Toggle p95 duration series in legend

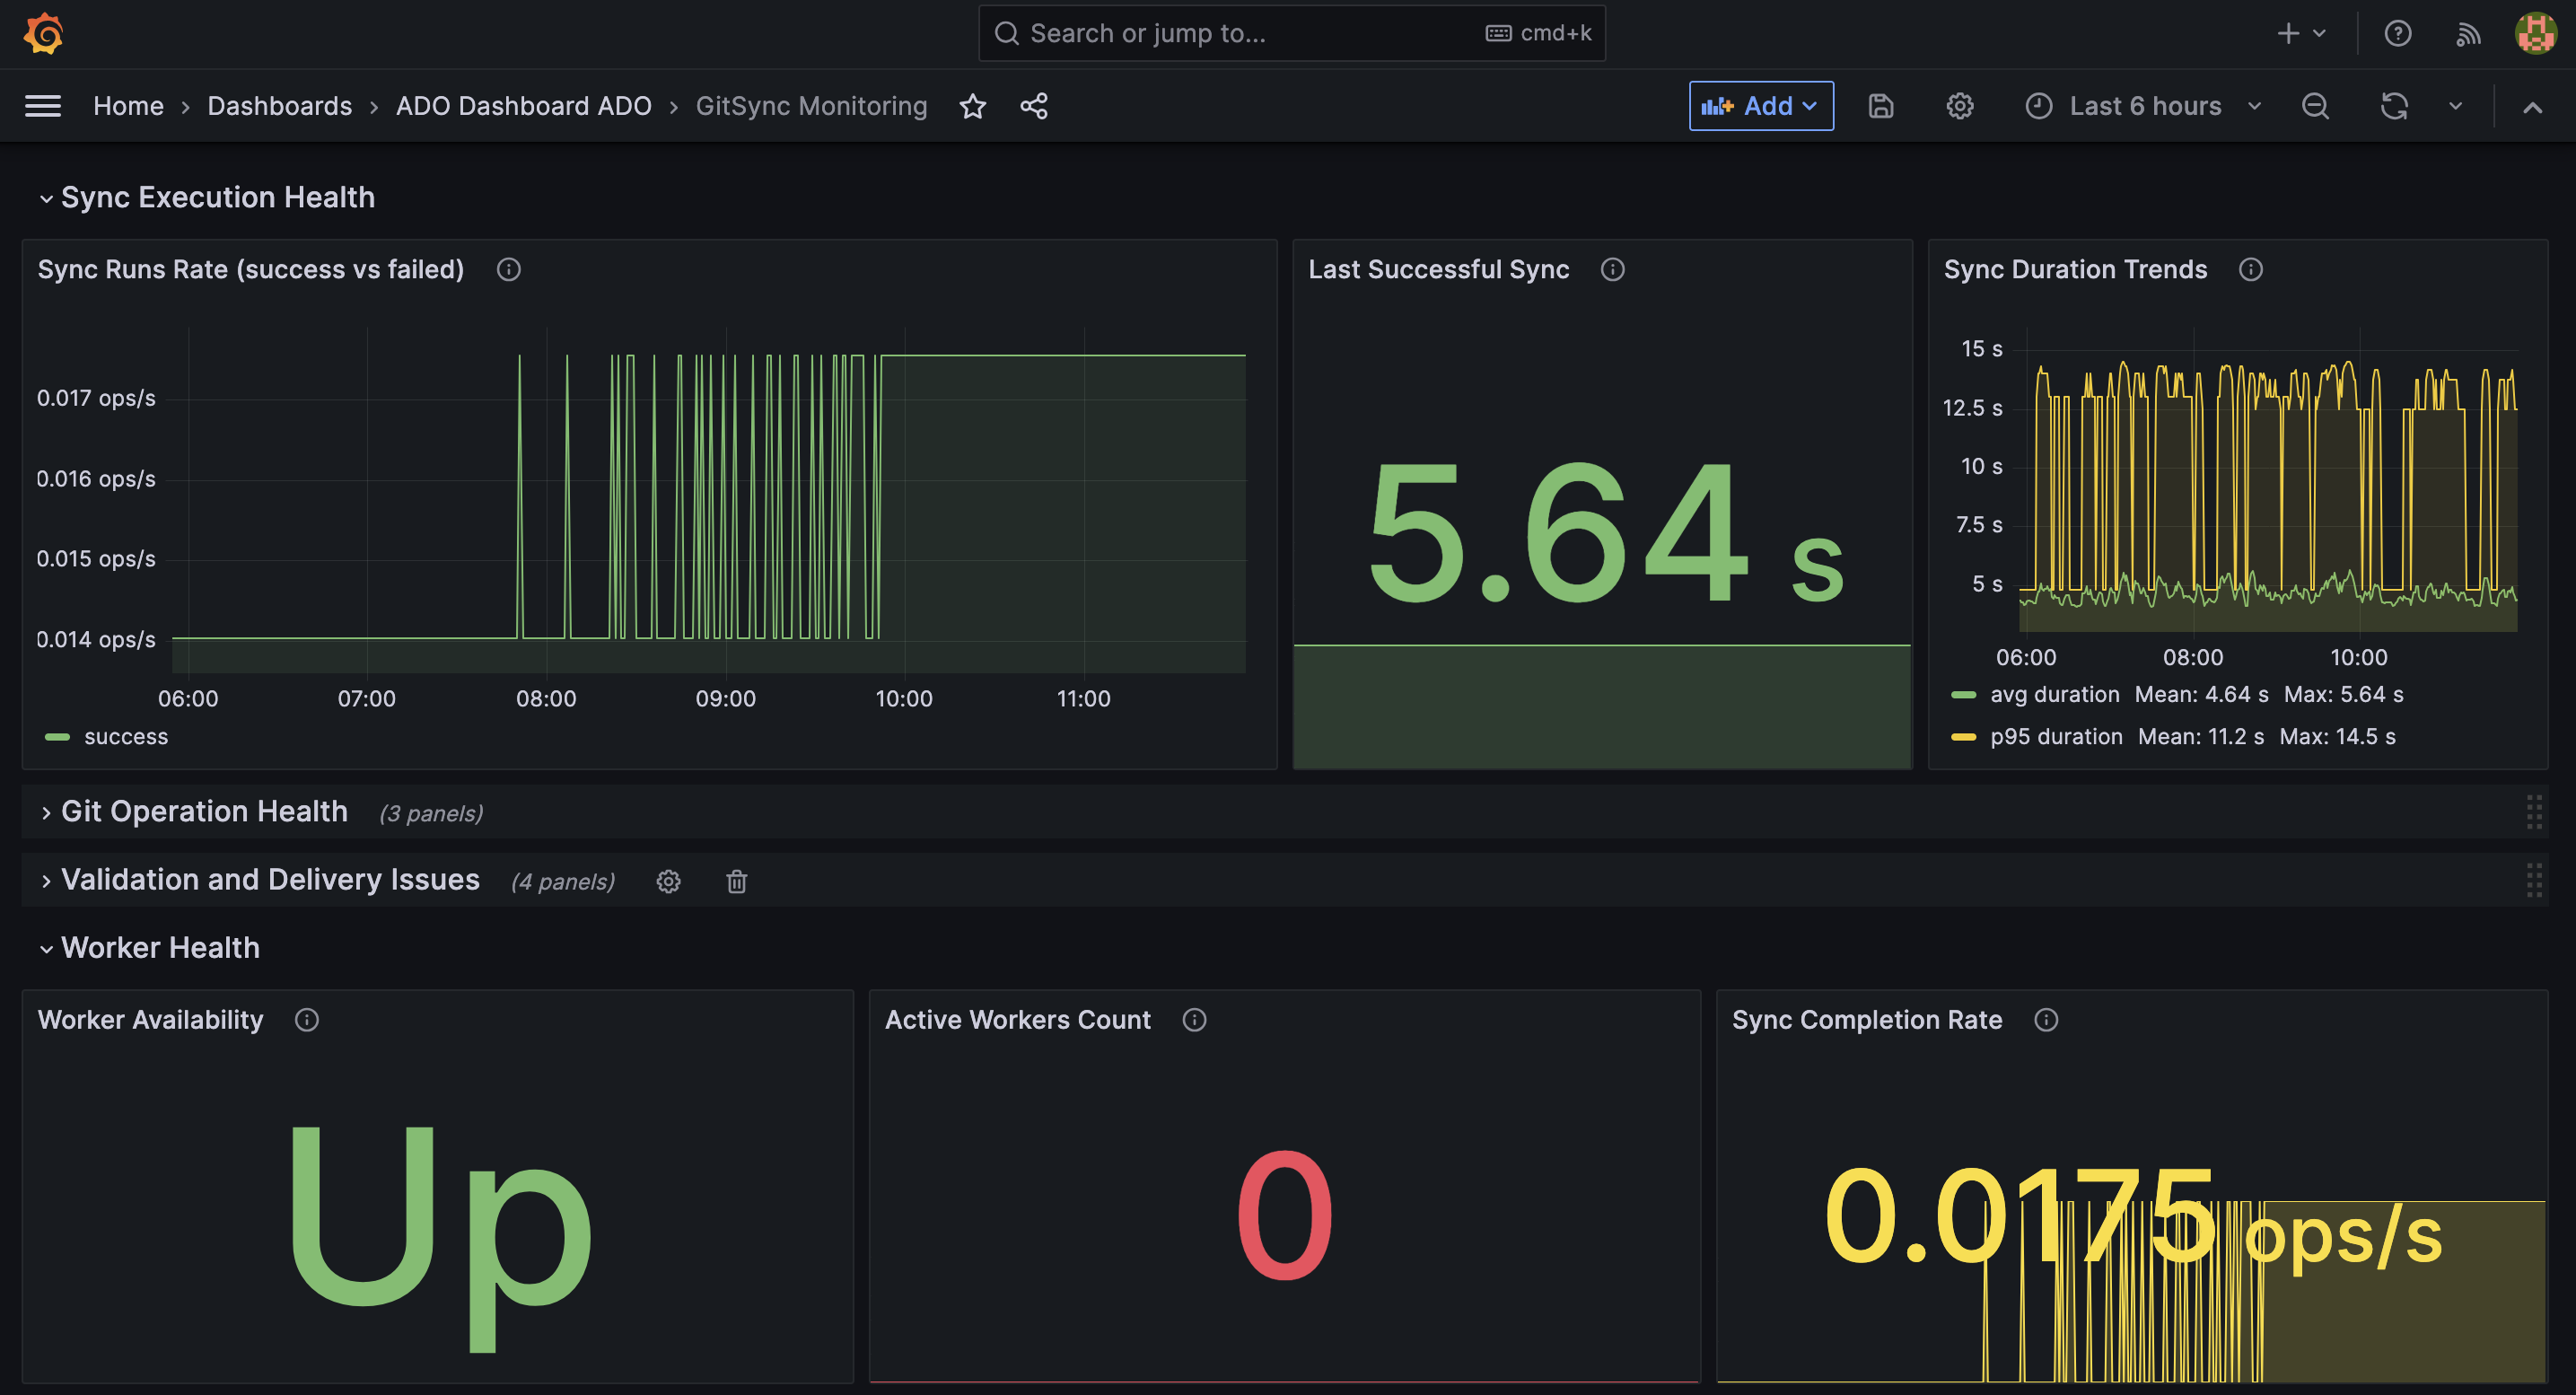(x=2056, y=736)
